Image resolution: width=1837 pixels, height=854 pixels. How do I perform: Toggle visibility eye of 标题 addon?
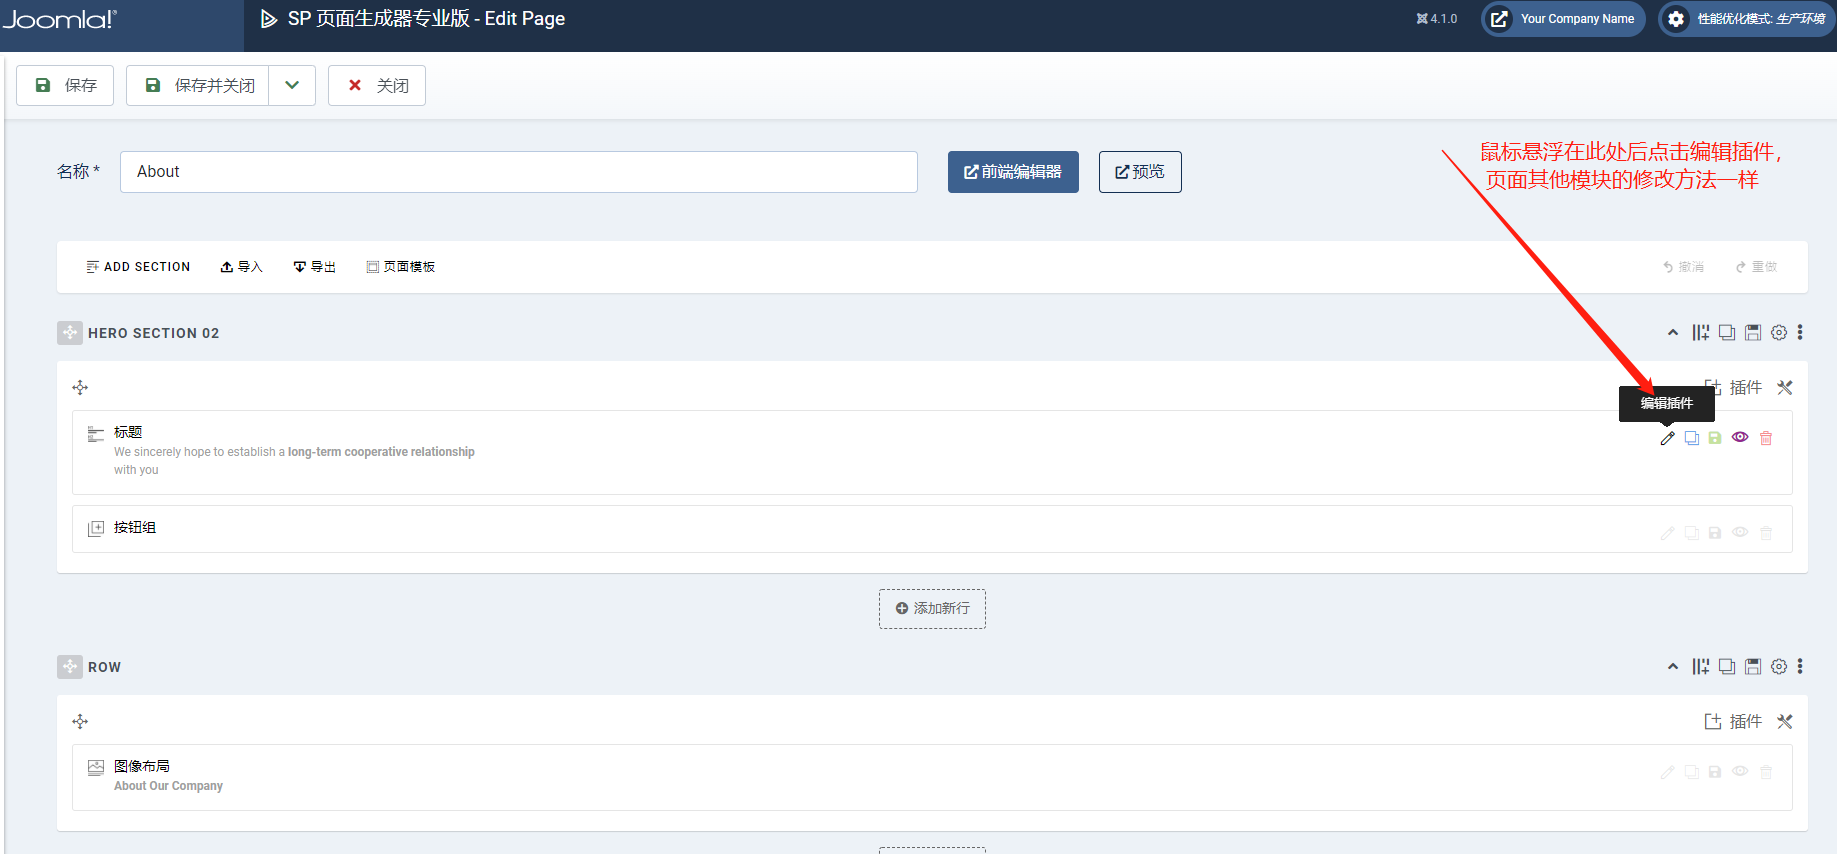(1740, 437)
